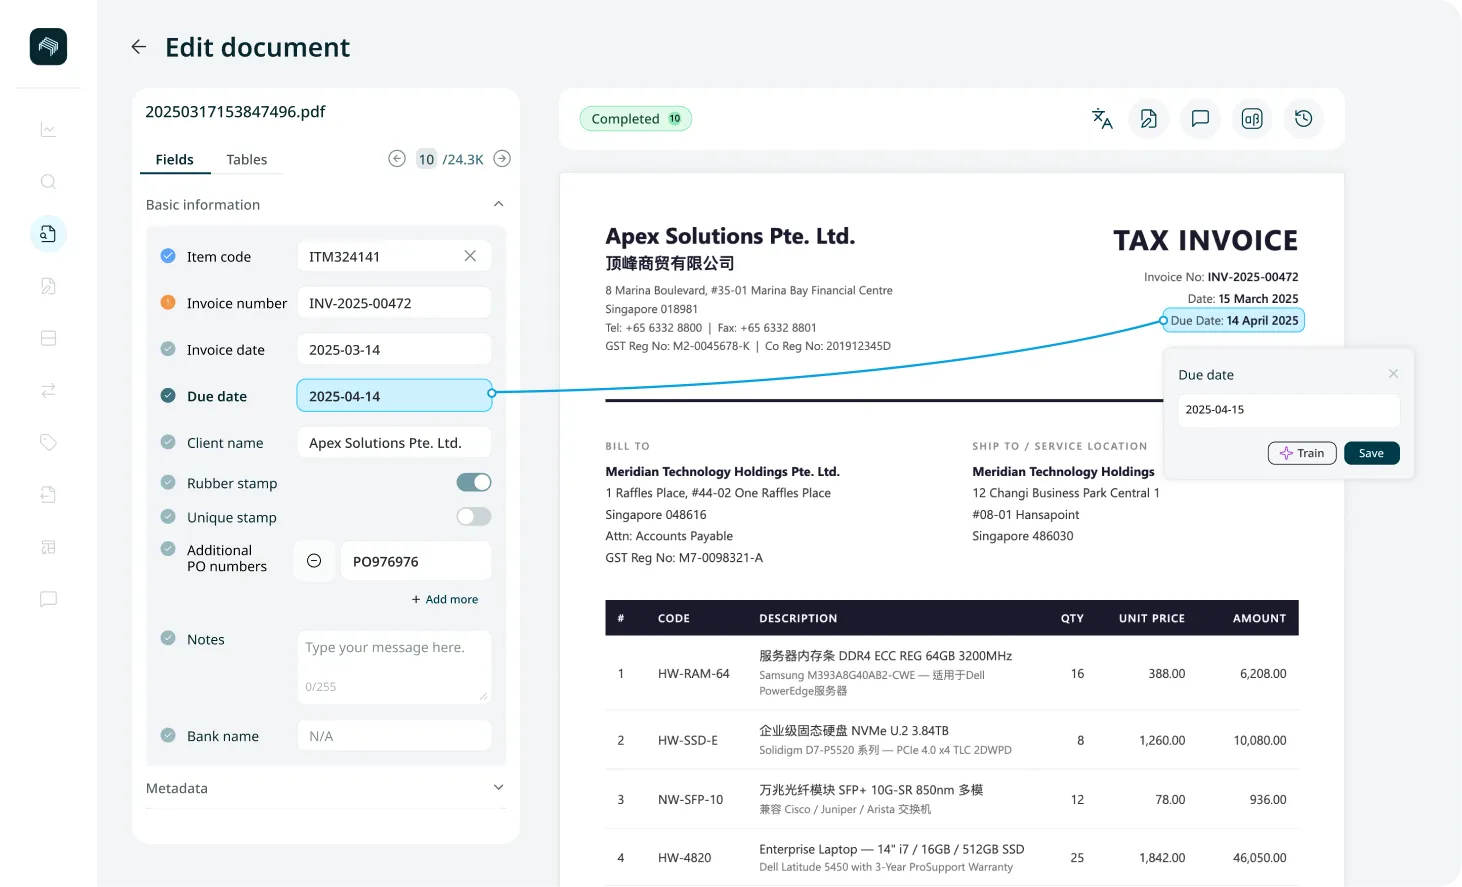Open the chat bubble sidebar icon
The width and height of the screenshot is (1462, 887).
tap(48, 599)
